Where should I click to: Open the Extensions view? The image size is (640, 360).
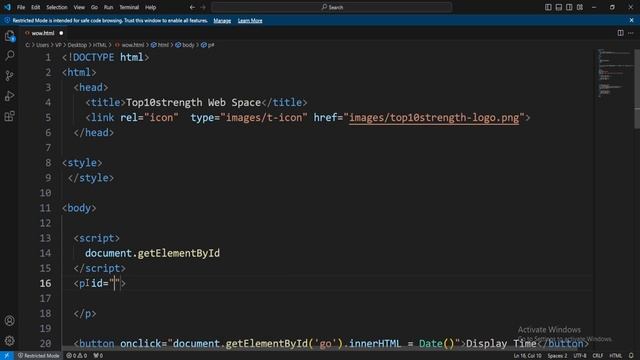pos(9,116)
